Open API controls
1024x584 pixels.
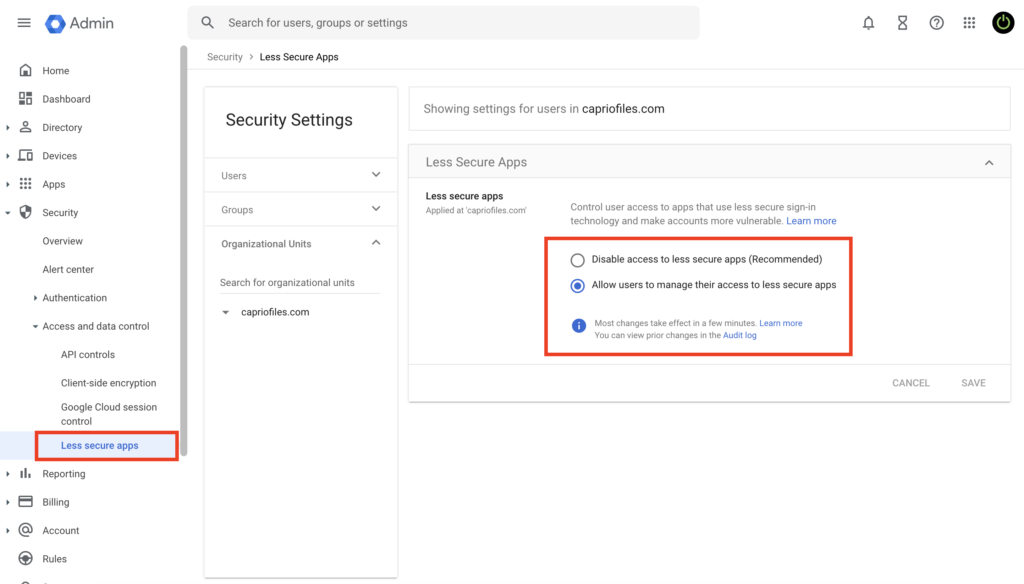(x=88, y=355)
